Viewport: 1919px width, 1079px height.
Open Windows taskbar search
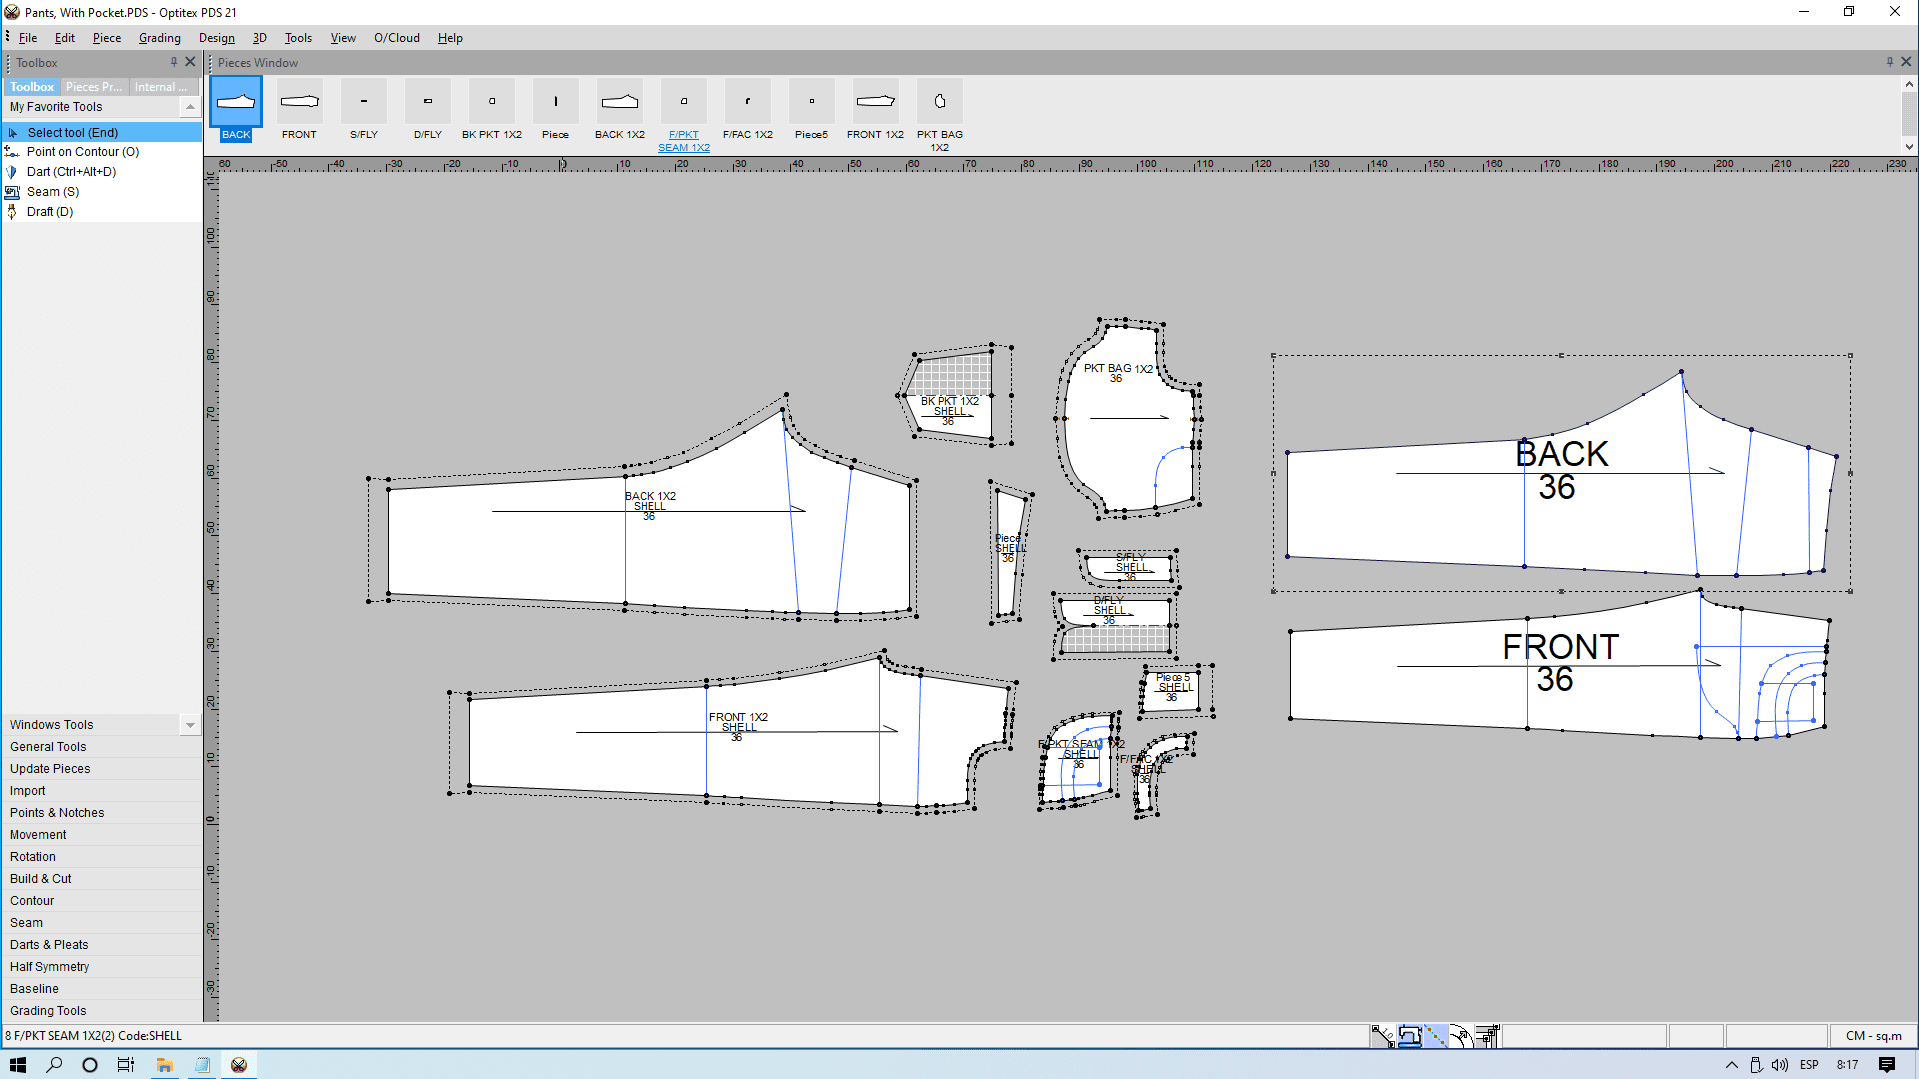(x=54, y=1065)
